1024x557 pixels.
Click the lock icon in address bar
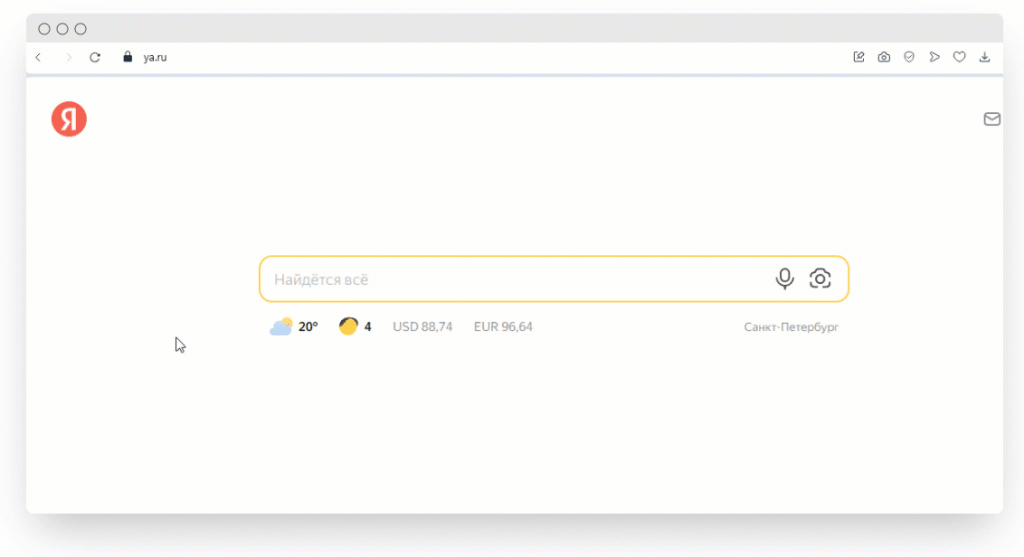coord(127,57)
